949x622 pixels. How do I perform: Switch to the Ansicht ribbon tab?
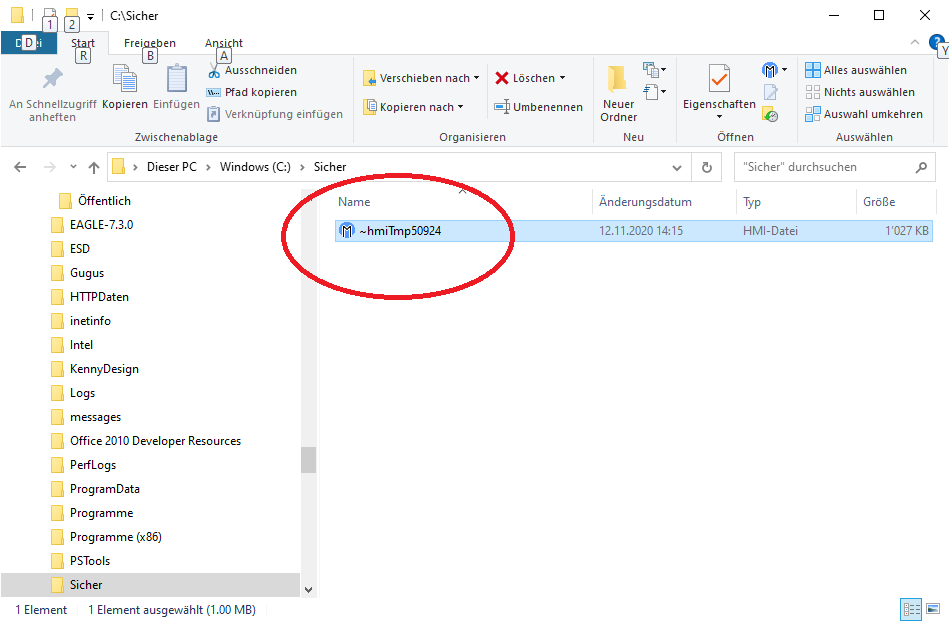point(224,43)
